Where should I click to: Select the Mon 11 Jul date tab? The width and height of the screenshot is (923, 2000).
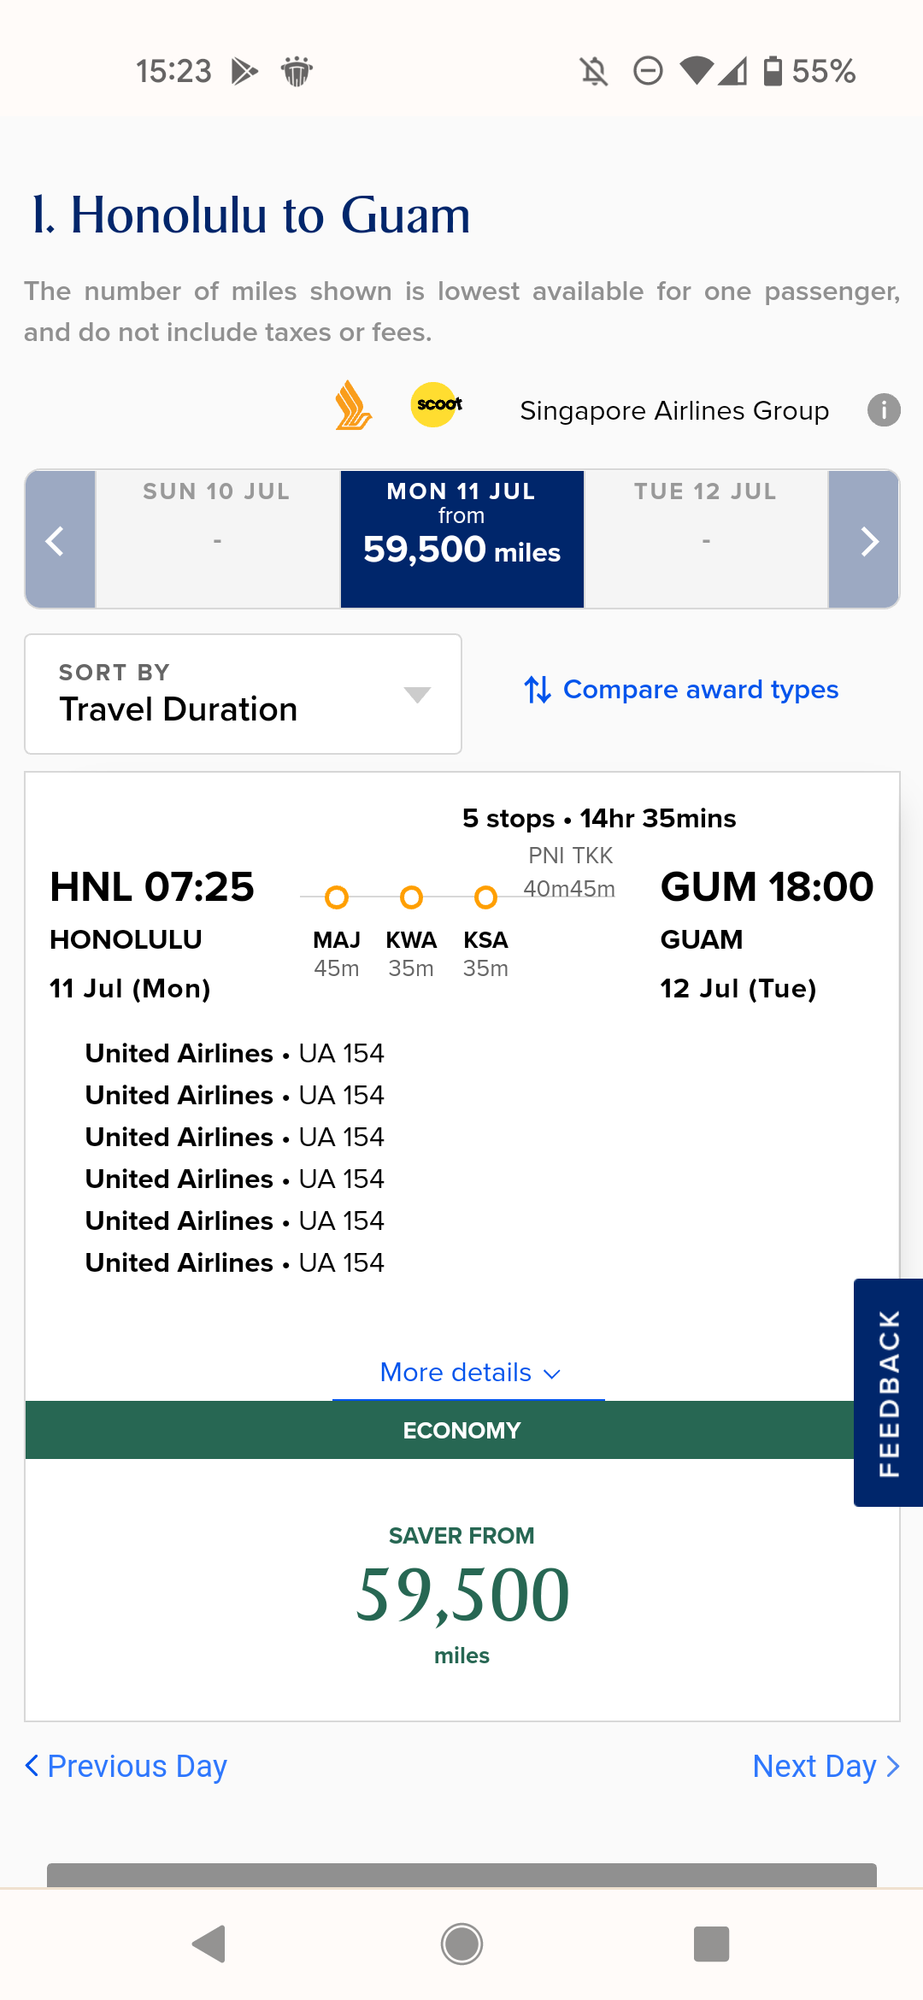(462, 539)
